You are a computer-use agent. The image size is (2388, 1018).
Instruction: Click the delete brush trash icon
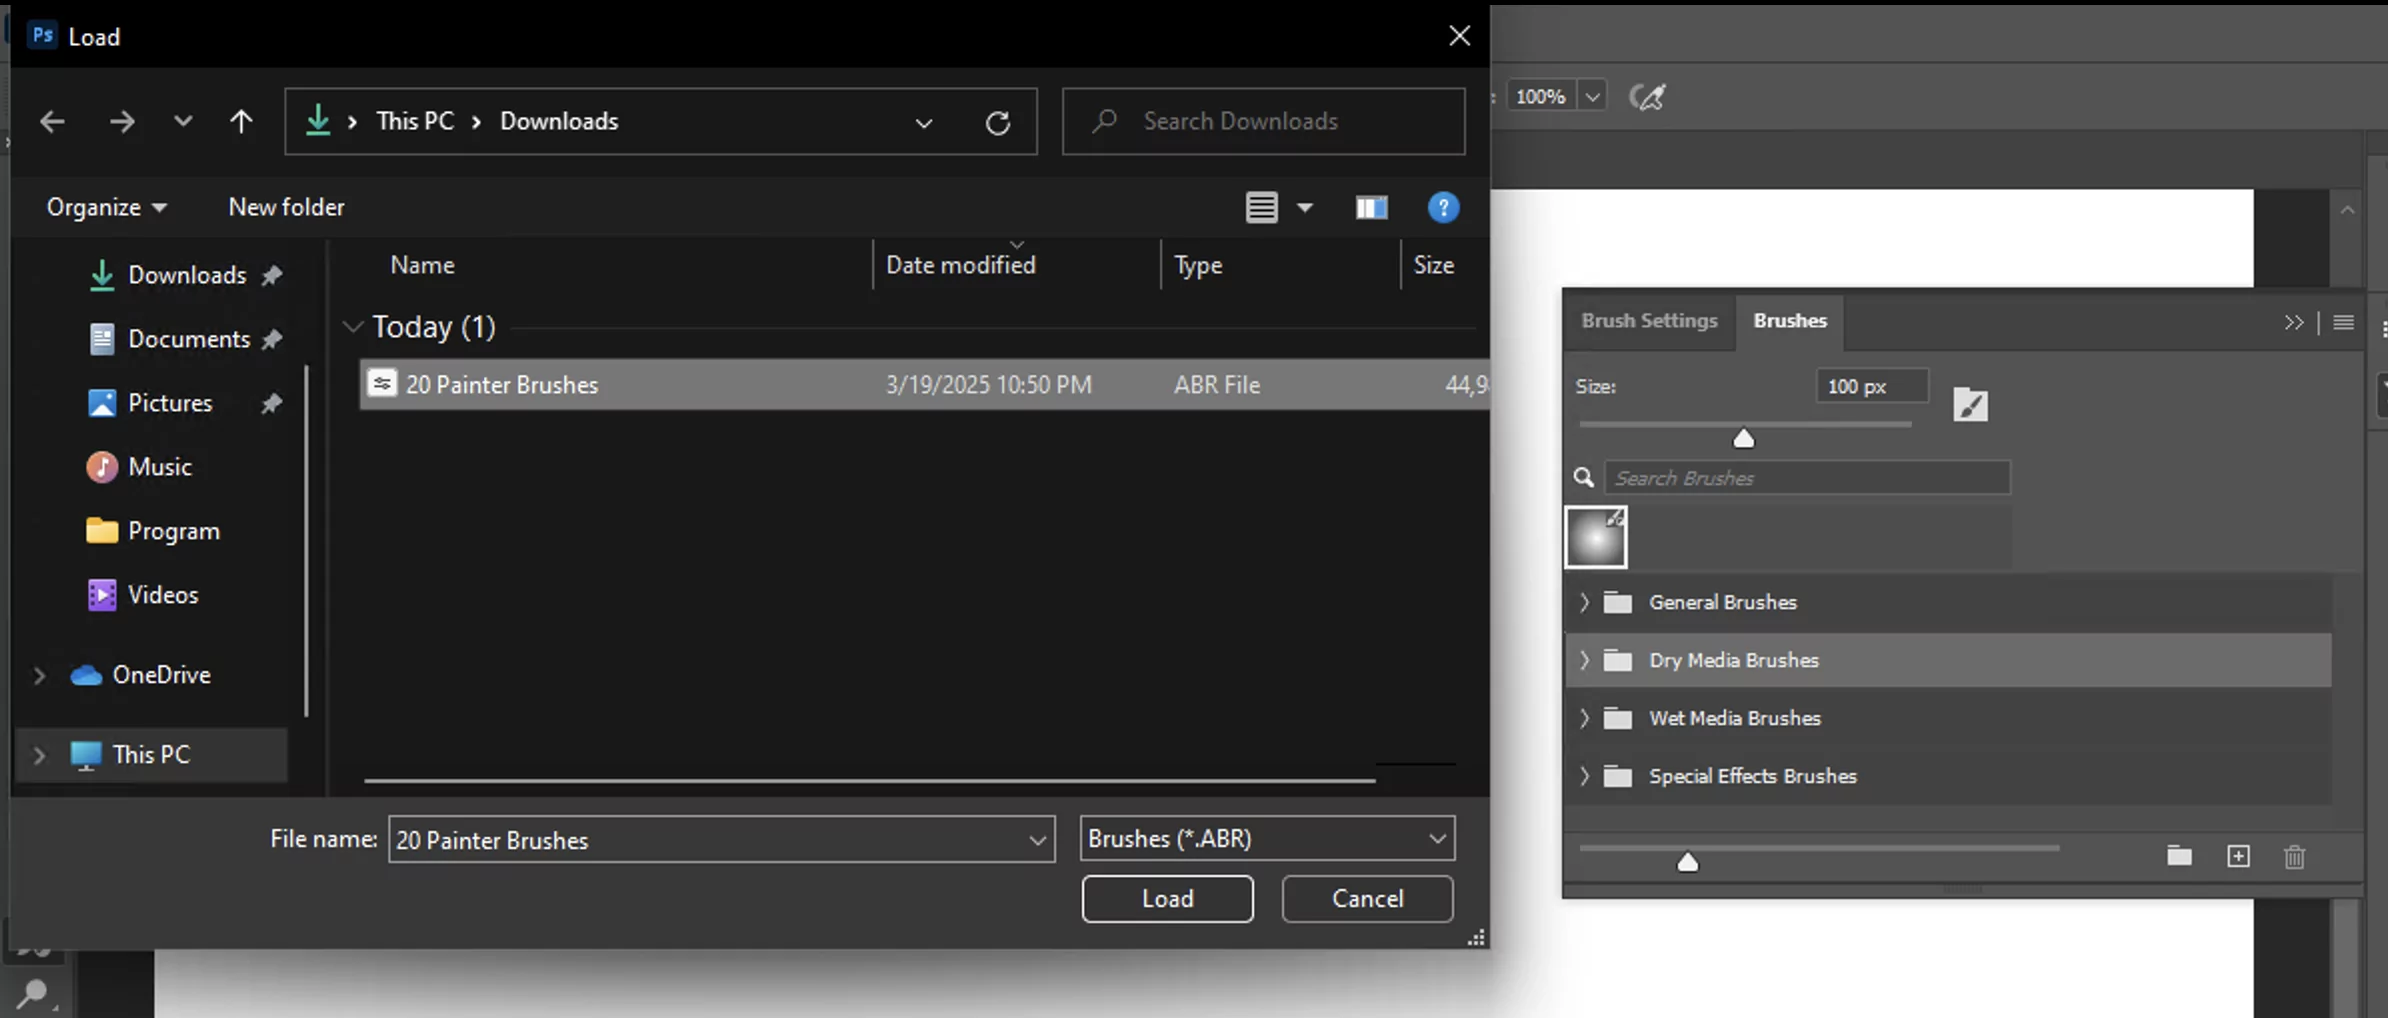(2294, 857)
